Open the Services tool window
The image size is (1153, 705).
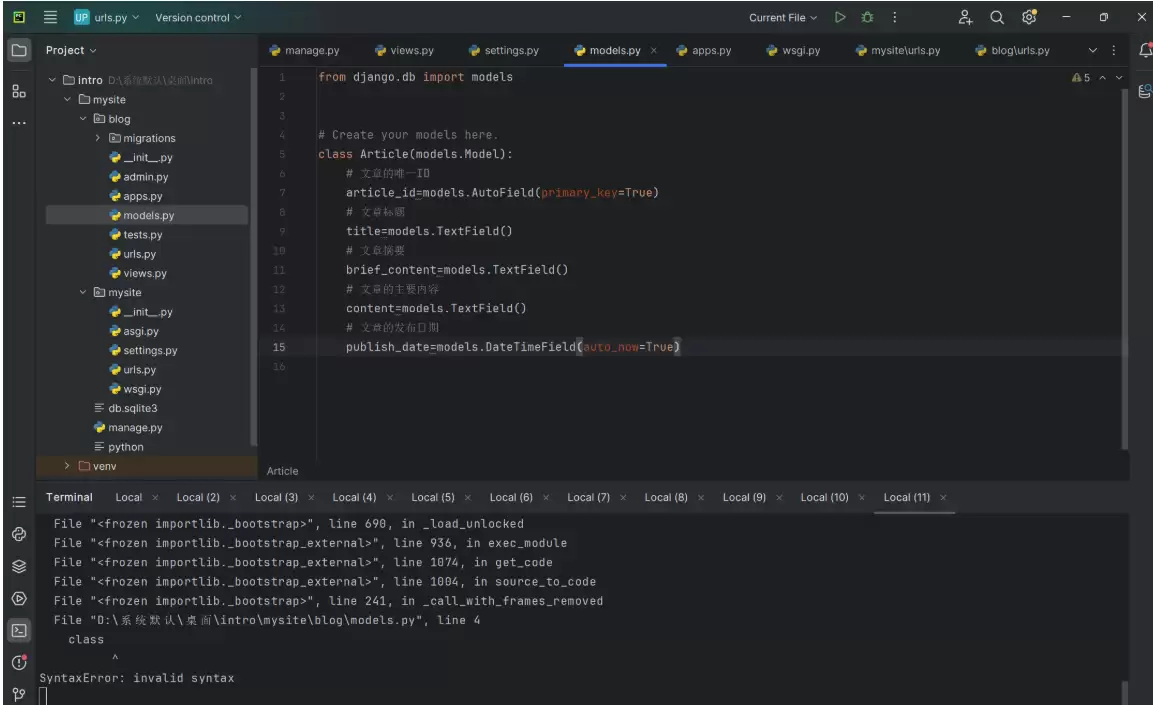(19, 598)
